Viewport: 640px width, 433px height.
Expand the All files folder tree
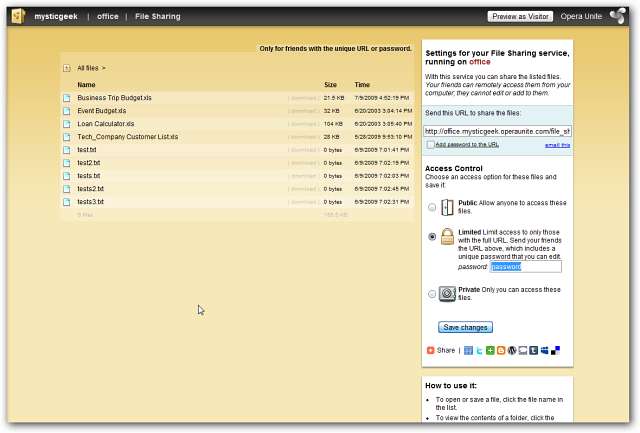(67, 68)
